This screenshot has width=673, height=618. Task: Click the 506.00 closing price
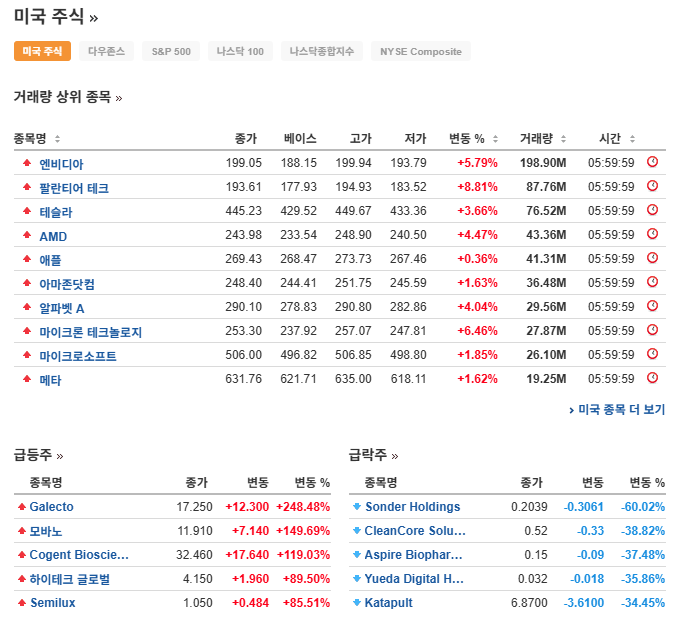coord(243,355)
